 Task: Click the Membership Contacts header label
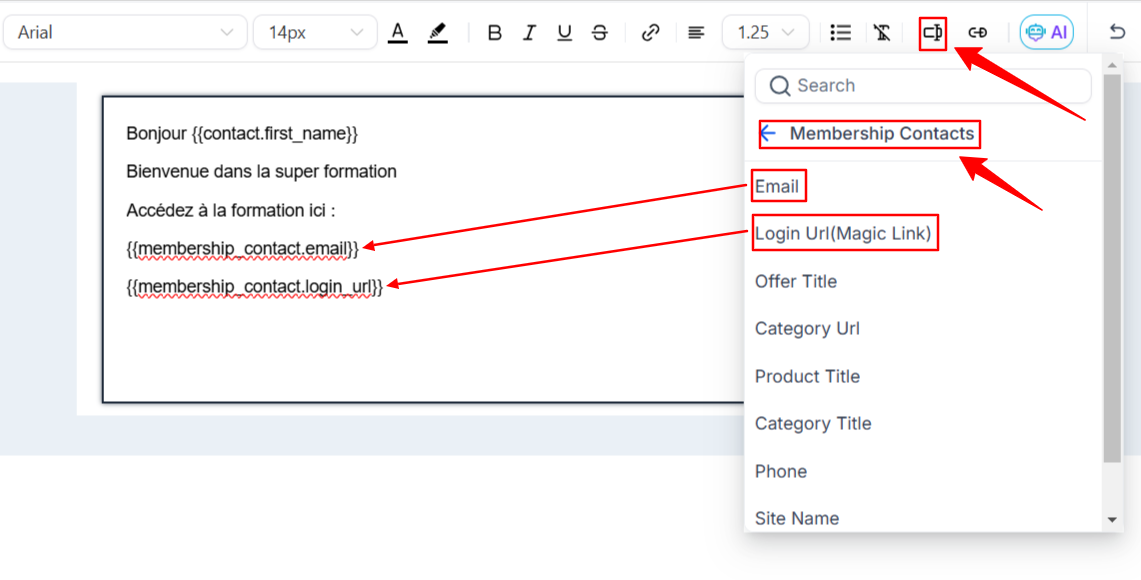[x=882, y=133]
